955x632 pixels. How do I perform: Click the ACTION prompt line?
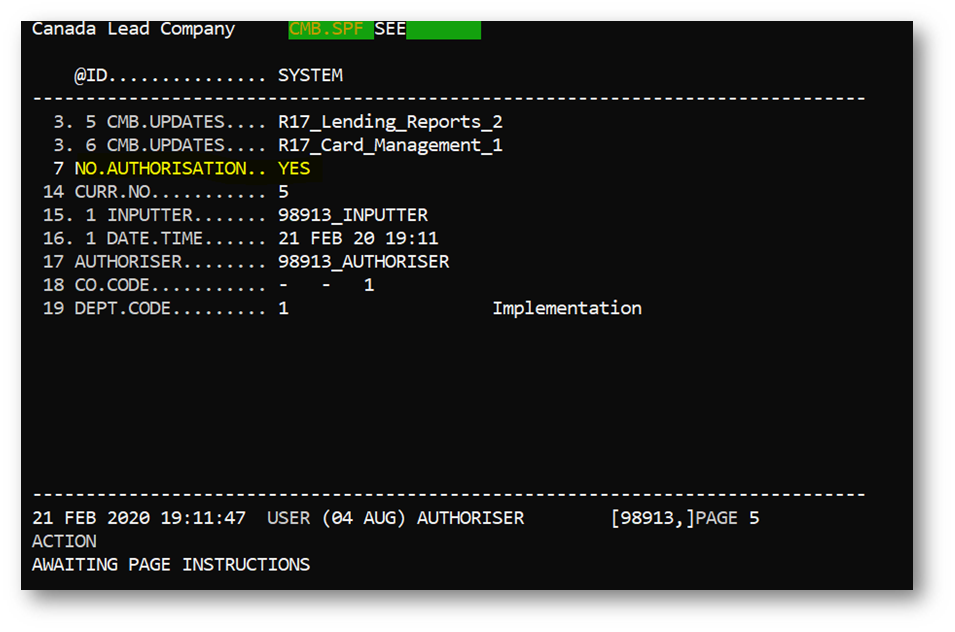point(64,541)
